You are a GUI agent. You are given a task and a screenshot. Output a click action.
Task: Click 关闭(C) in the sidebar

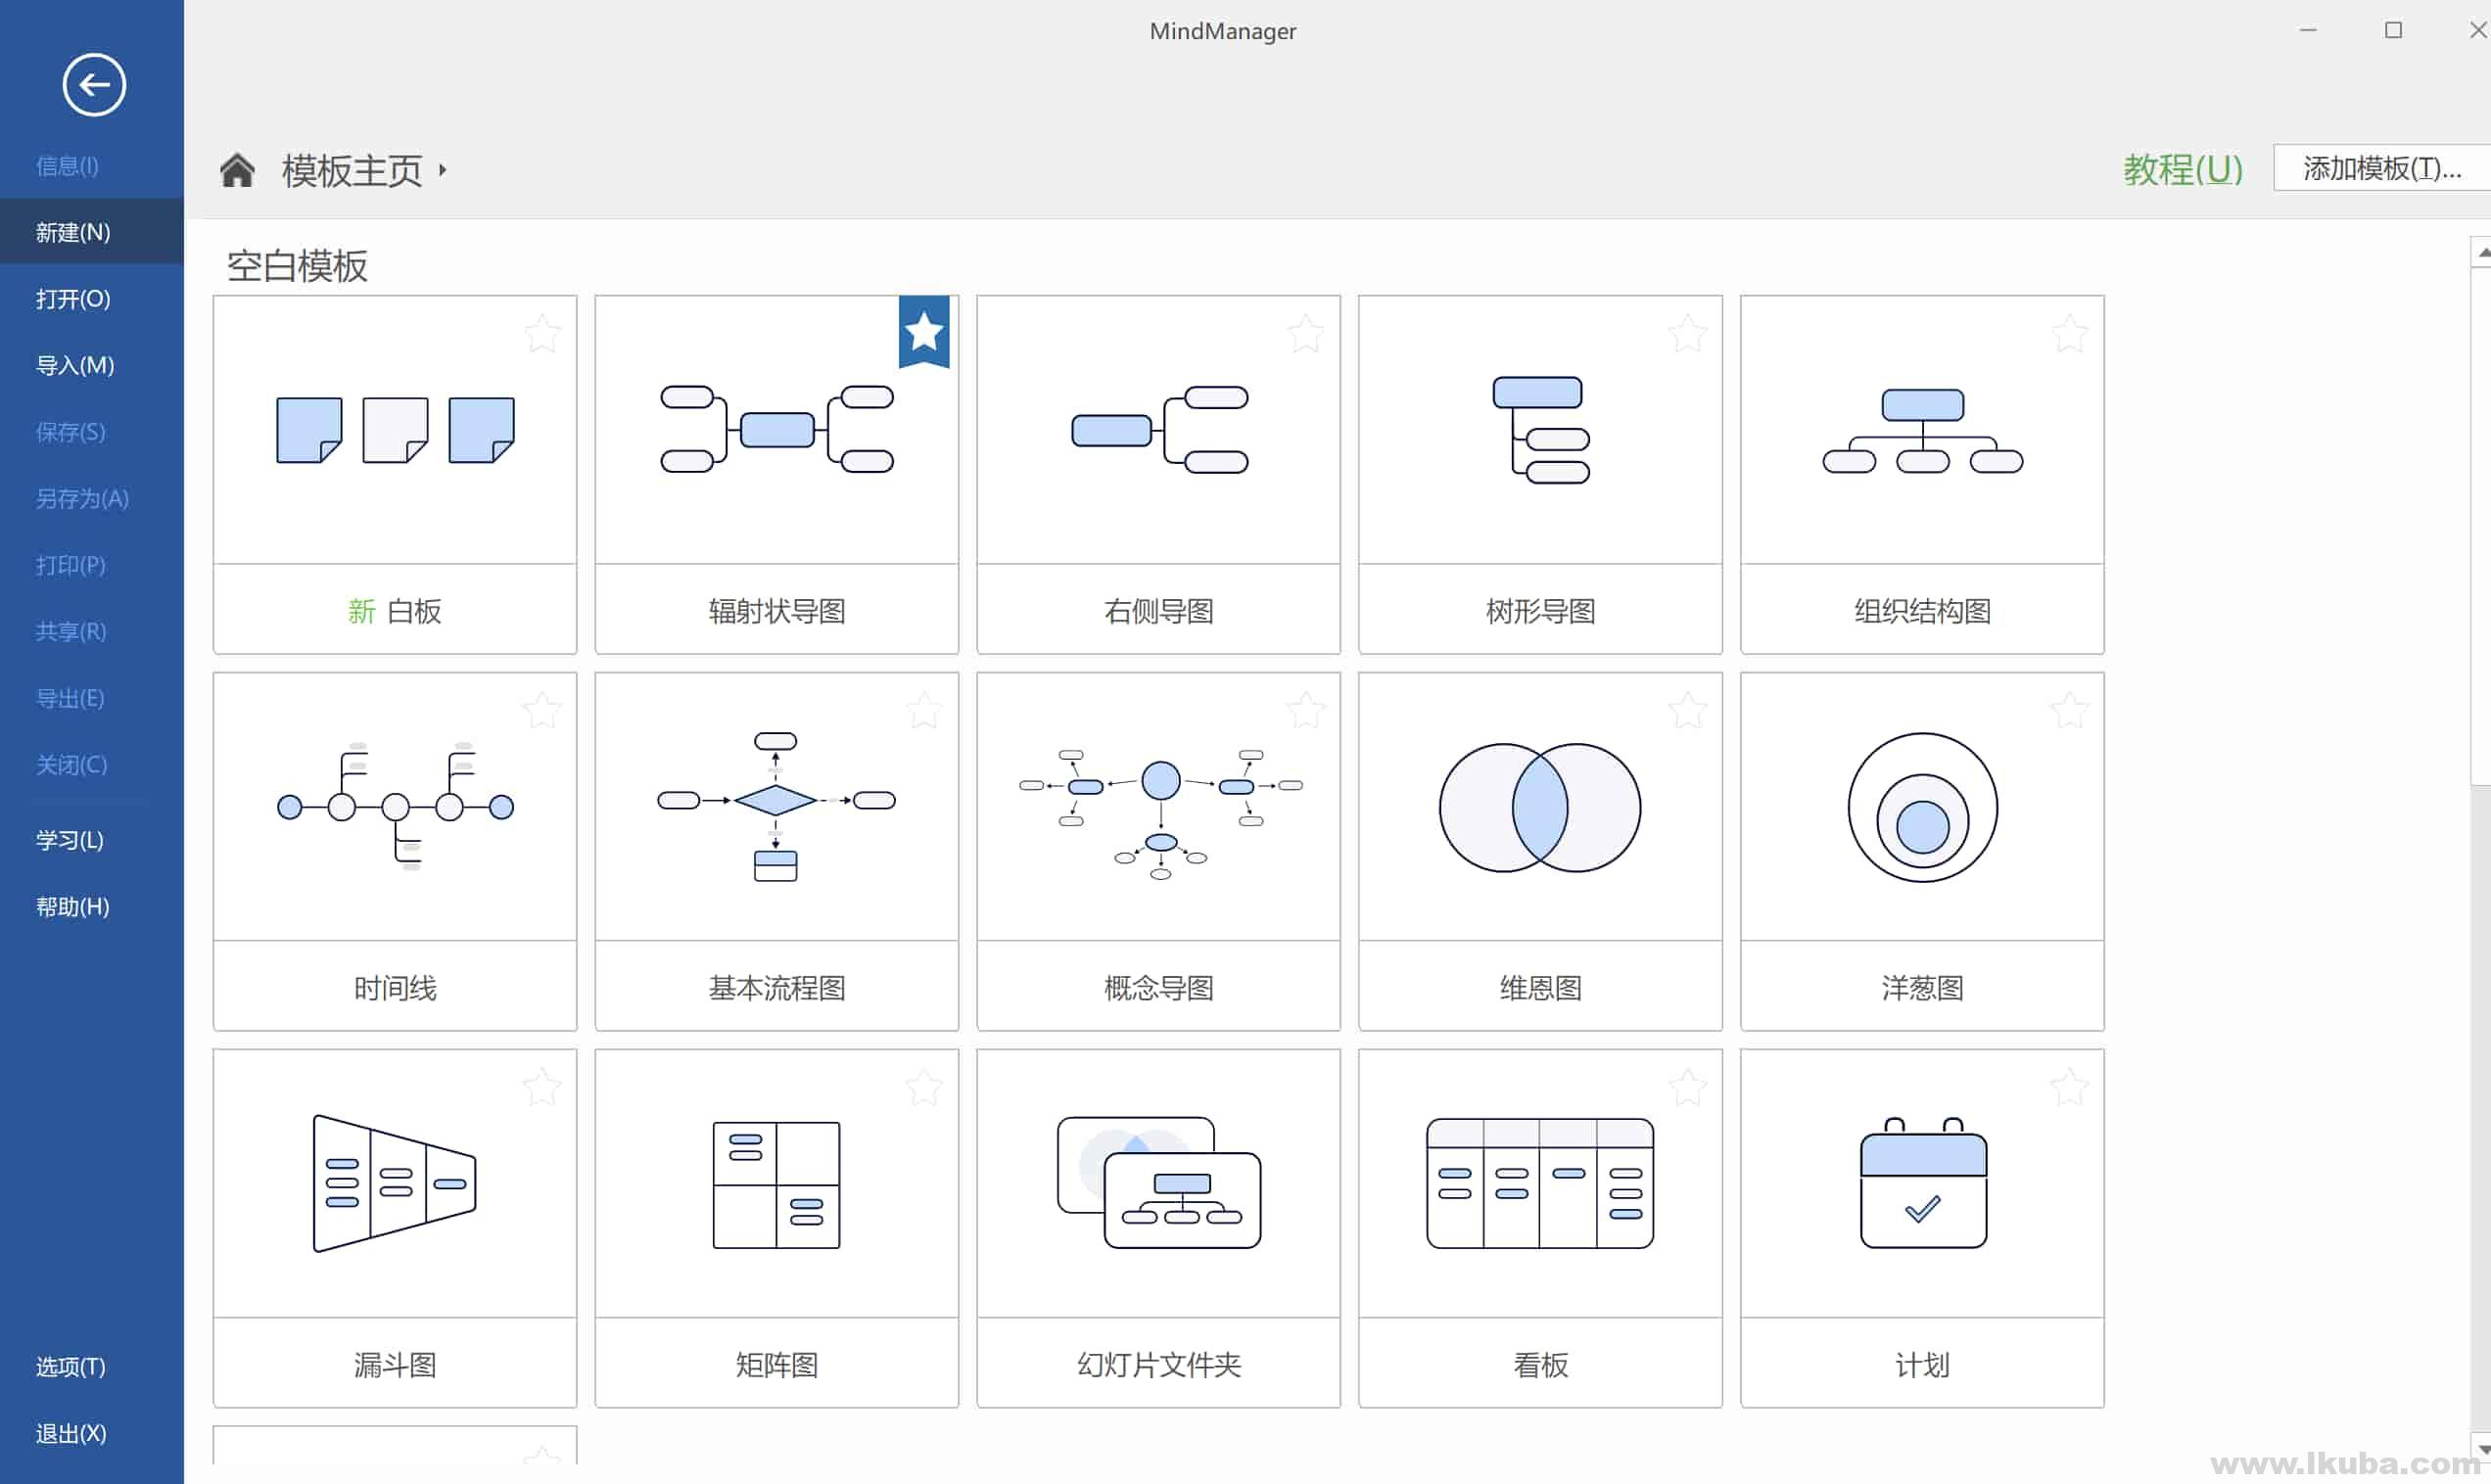click(71, 764)
